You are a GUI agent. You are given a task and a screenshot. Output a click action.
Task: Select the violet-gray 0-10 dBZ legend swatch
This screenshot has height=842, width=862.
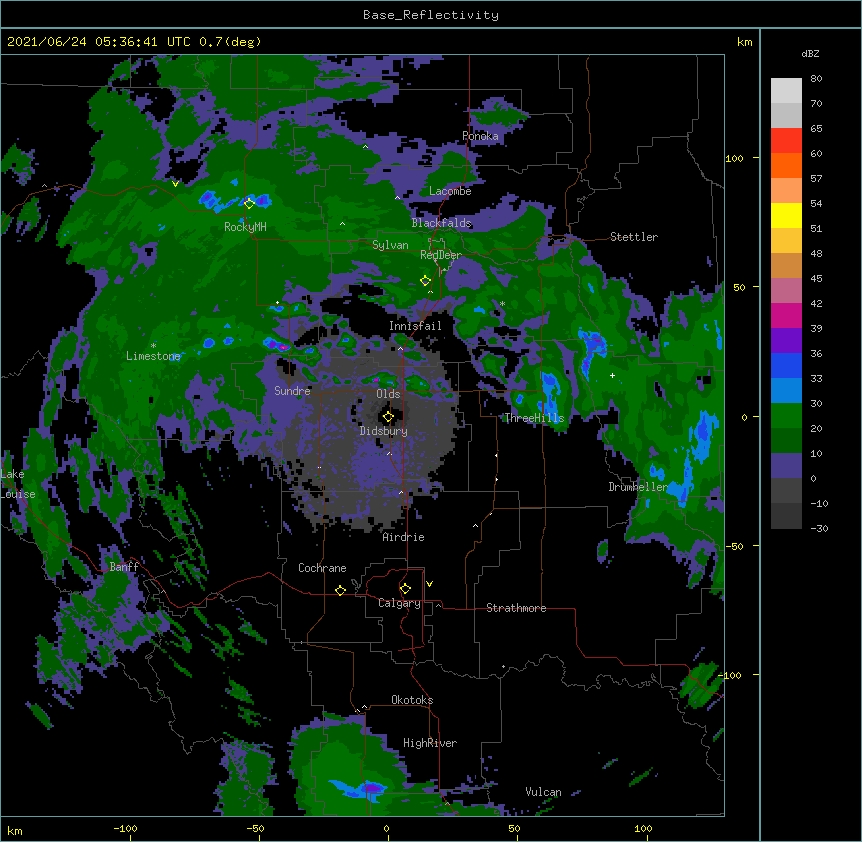tap(786, 466)
